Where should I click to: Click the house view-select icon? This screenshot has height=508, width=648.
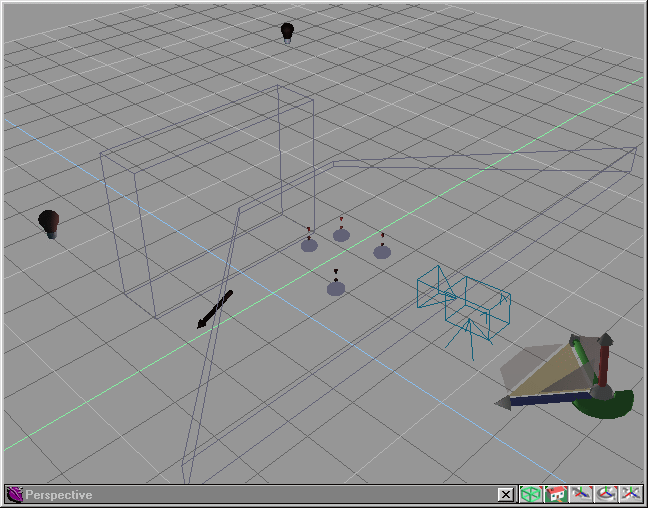tap(556, 494)
